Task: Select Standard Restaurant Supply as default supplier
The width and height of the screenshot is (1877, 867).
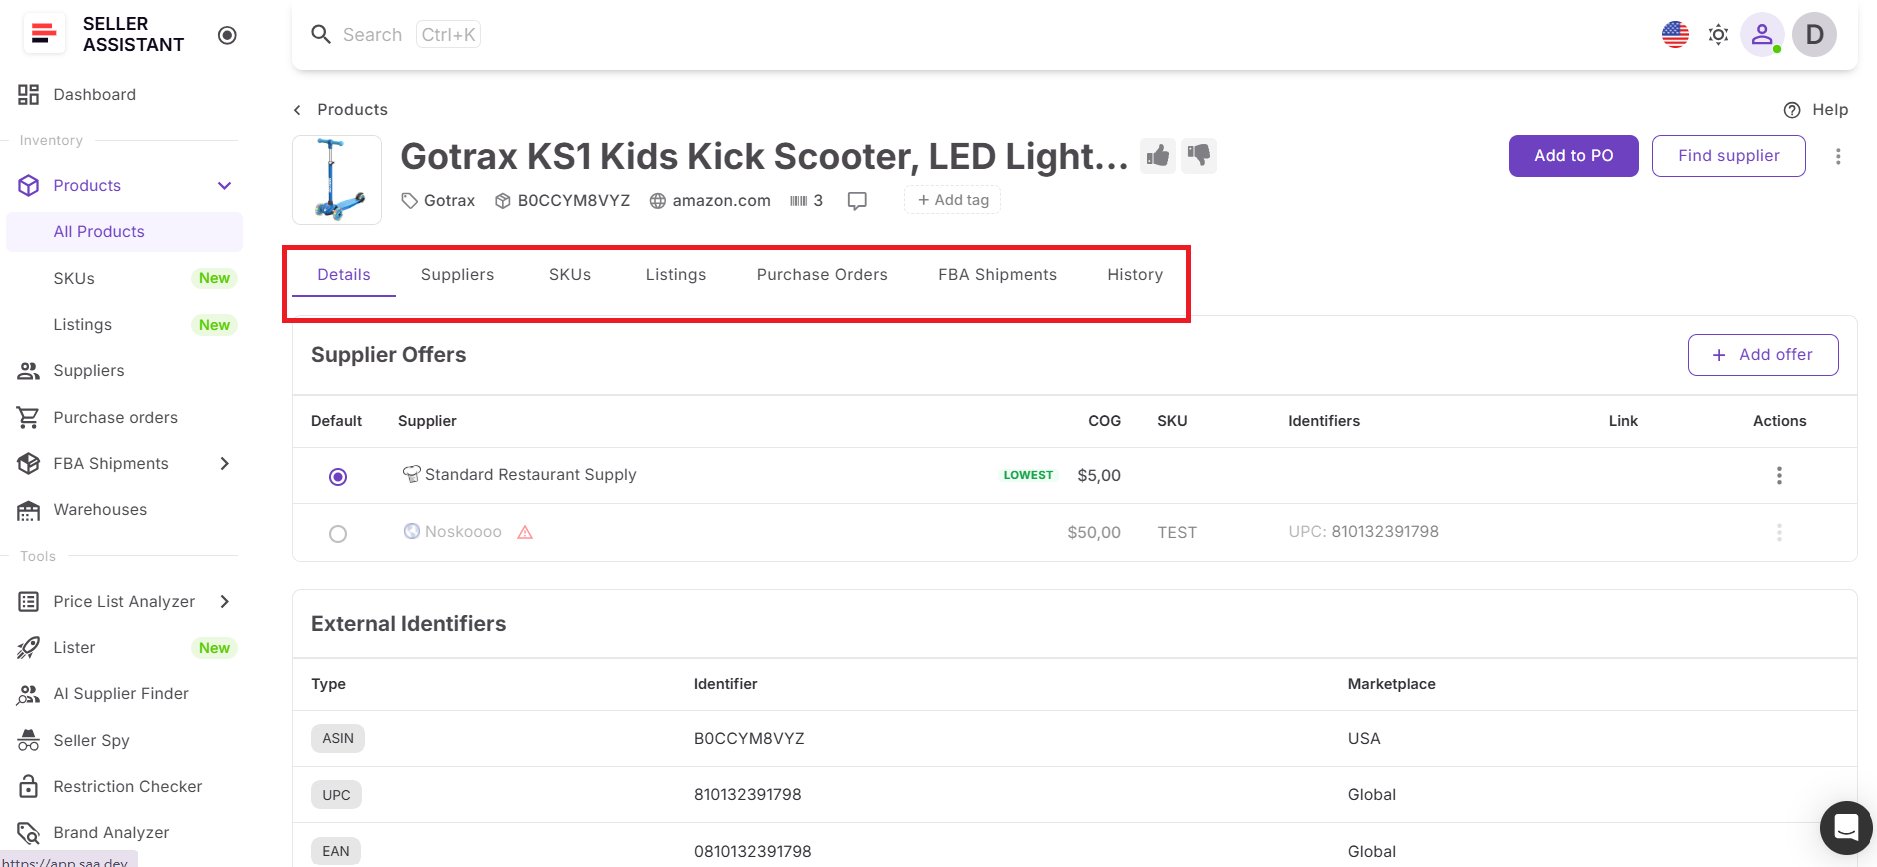Action: click(x=338, y=477)
